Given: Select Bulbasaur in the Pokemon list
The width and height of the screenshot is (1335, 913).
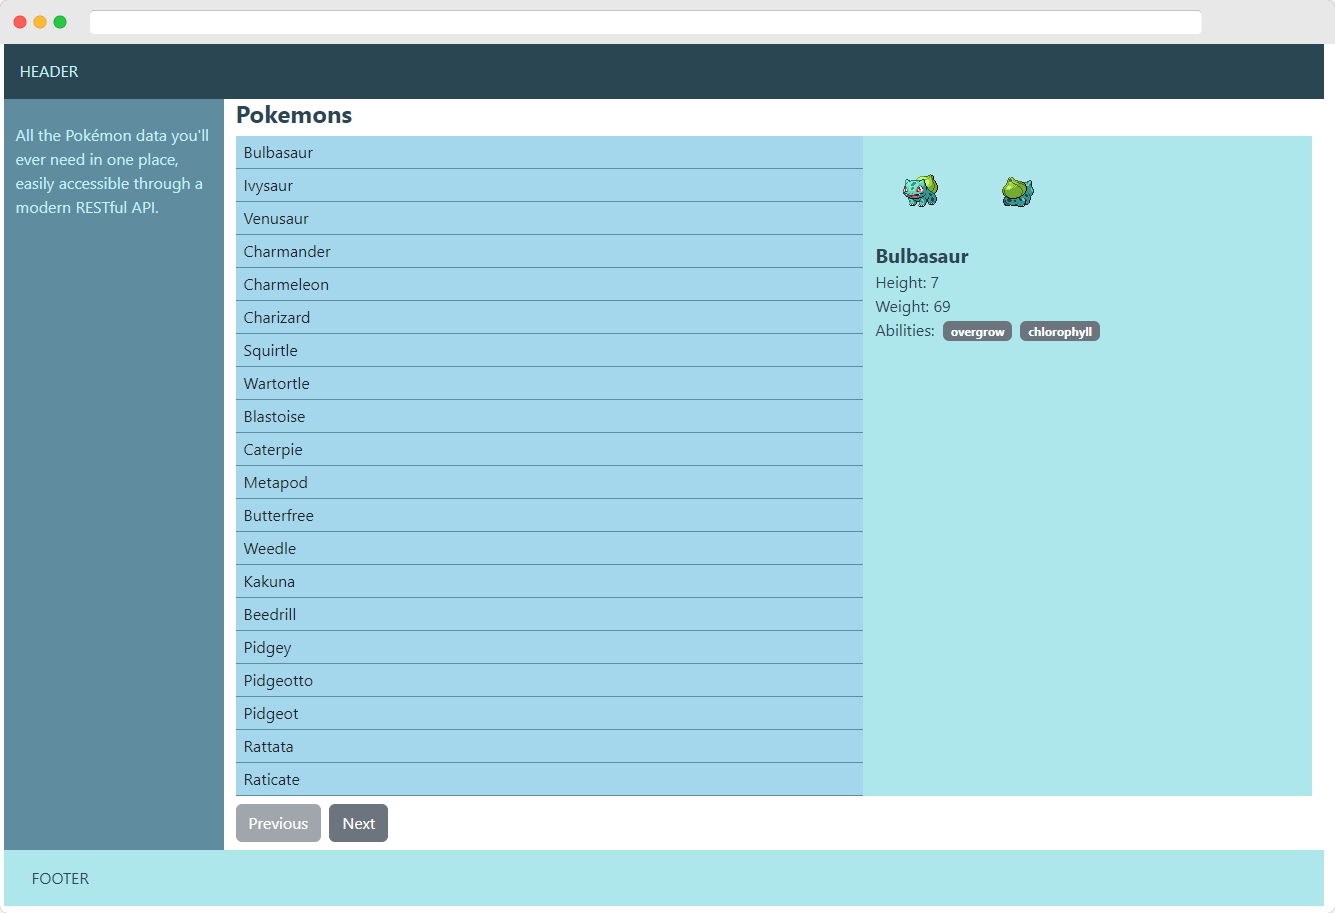Looking at the screenshot, I should [549, 153].
